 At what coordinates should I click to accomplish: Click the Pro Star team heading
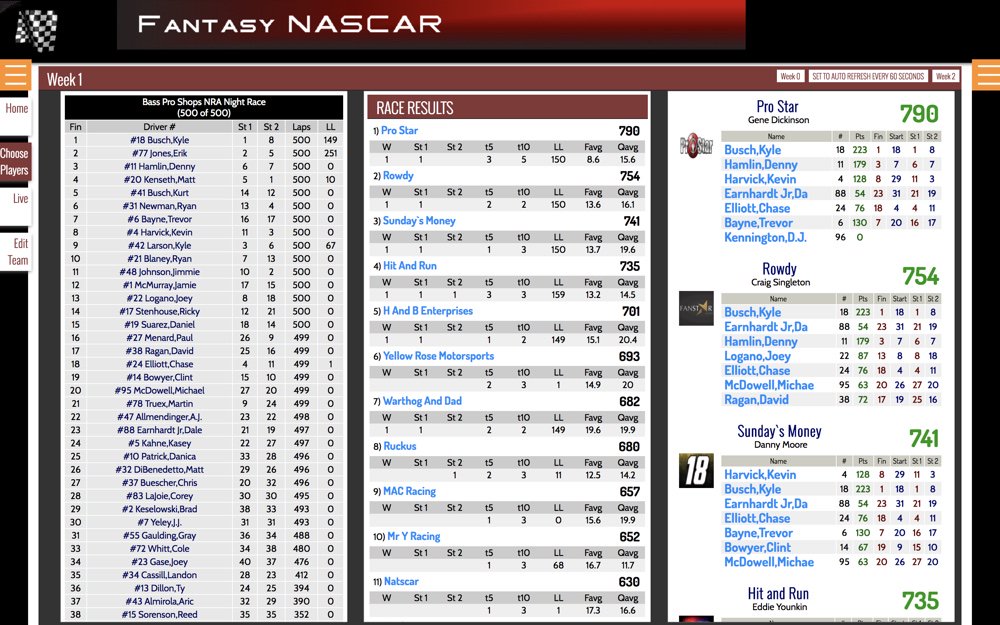[777, 107]
